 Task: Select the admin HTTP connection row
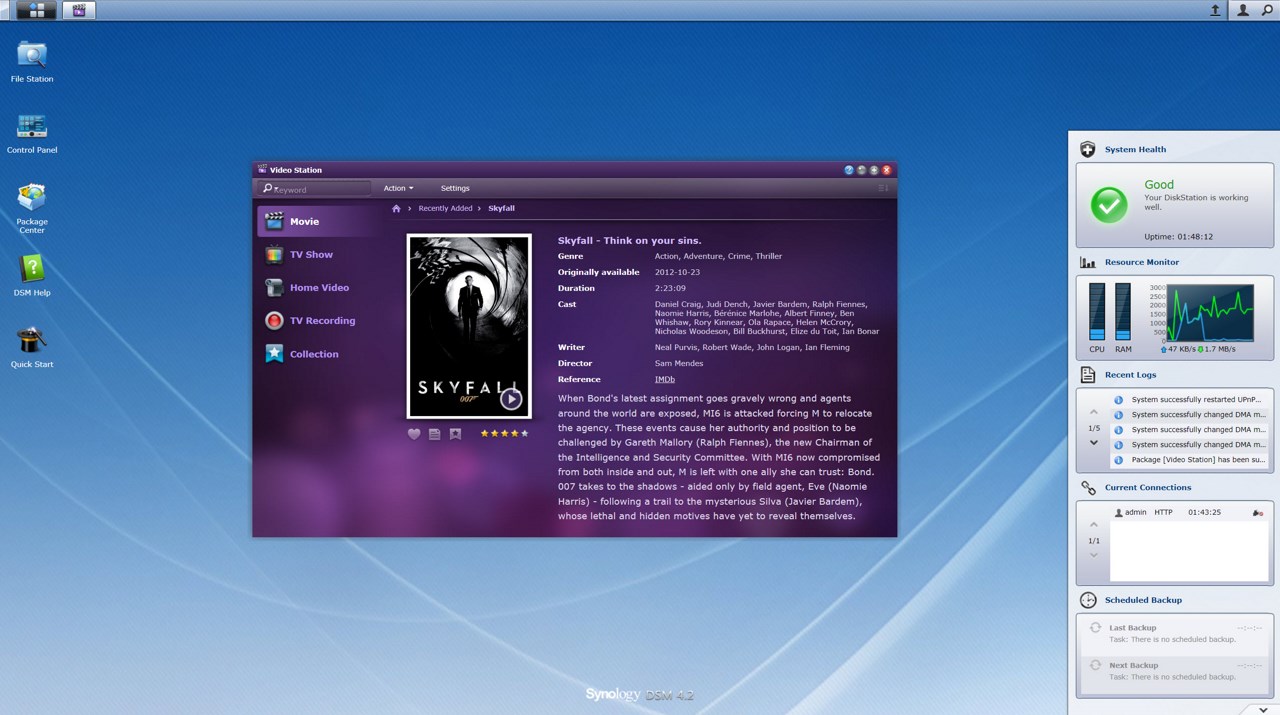pos(1190,512)
